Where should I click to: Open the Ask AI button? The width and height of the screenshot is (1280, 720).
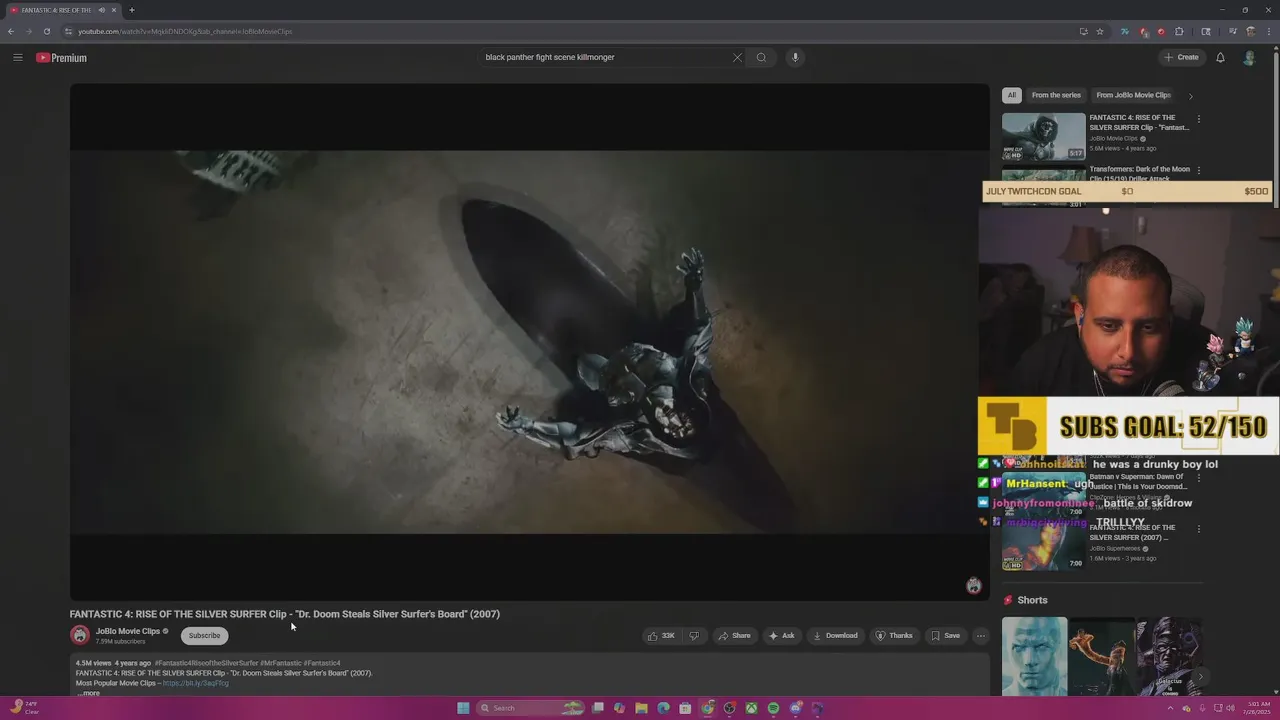[781, 635]
